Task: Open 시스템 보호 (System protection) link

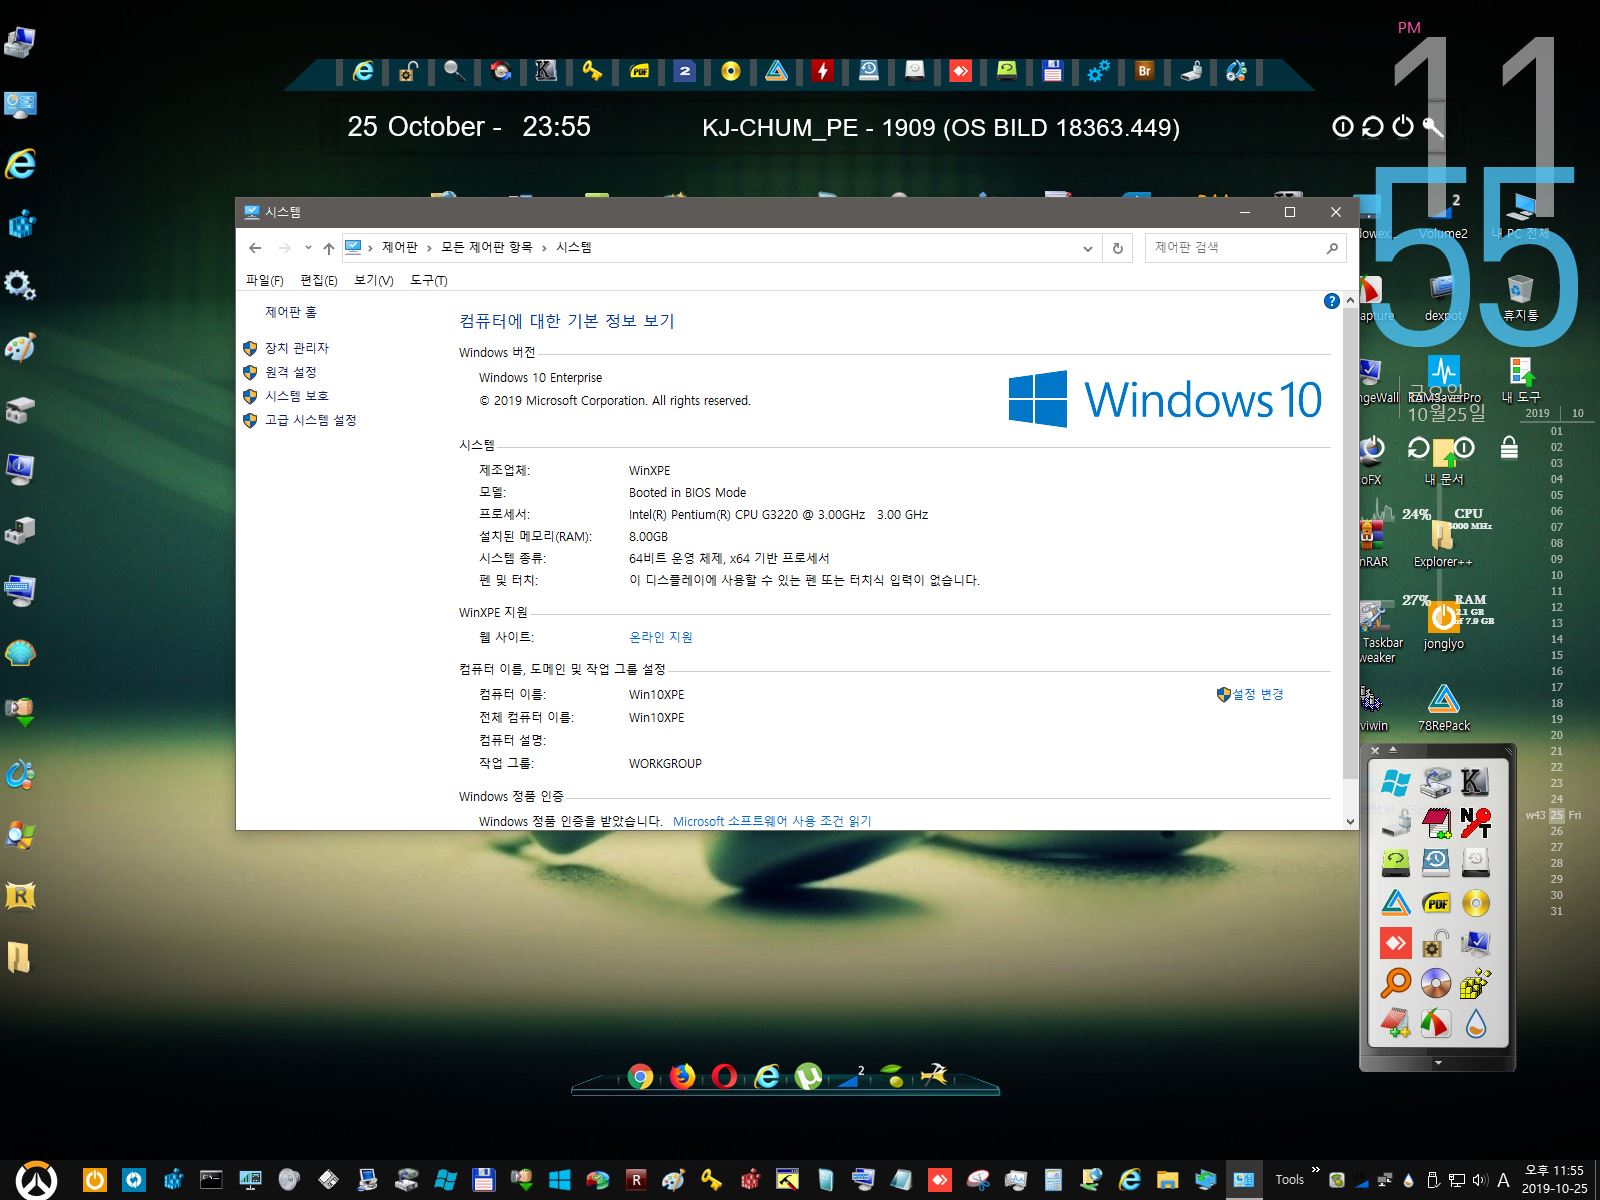Action: tap(297, 396)
